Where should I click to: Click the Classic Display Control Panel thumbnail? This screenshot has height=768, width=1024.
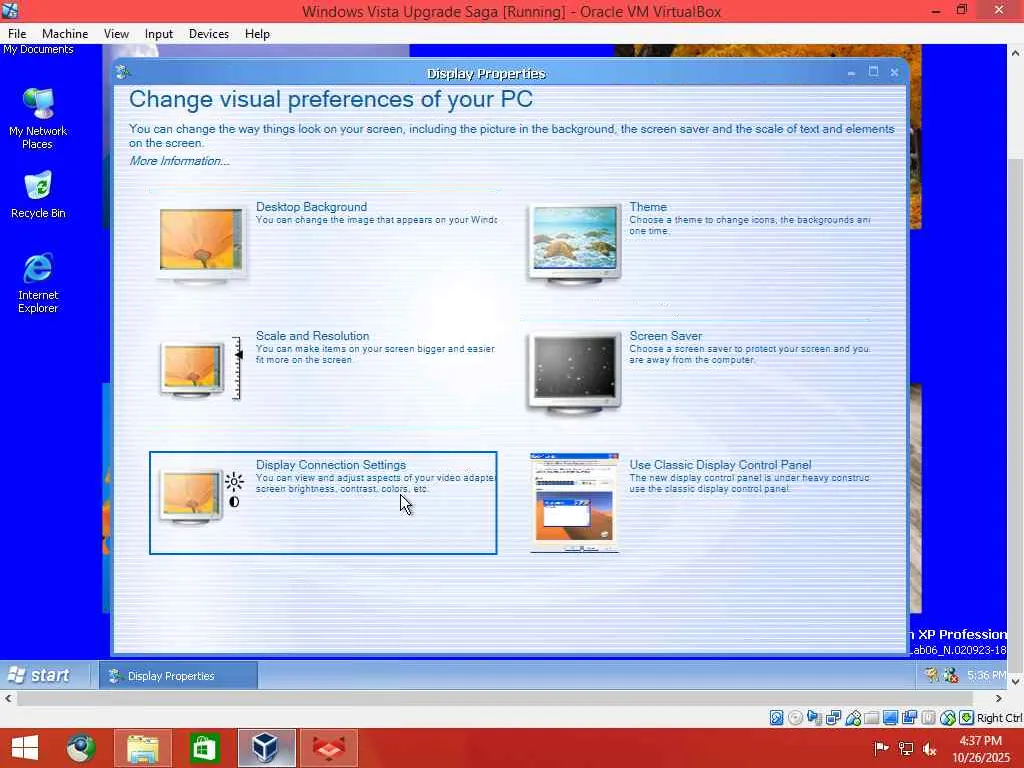point(574,503)
